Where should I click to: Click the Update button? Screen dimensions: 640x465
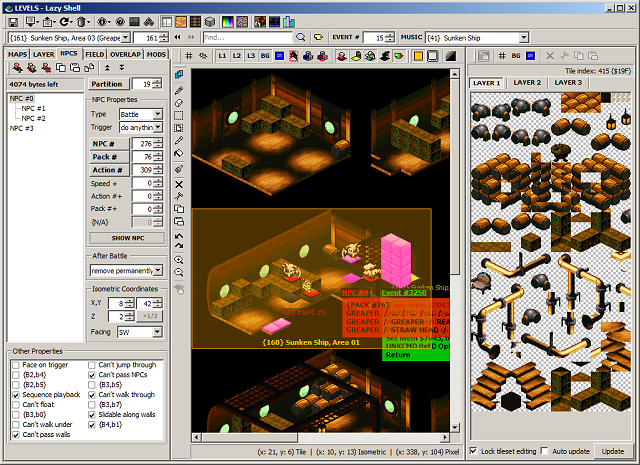(x=612, y=451)
